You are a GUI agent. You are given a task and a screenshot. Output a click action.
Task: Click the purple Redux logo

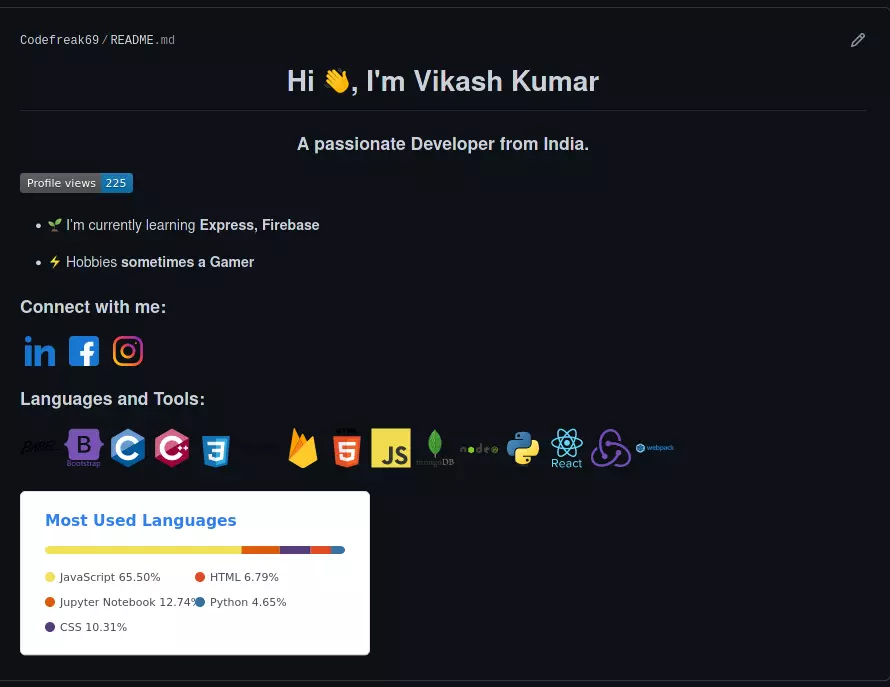point(611,448)
